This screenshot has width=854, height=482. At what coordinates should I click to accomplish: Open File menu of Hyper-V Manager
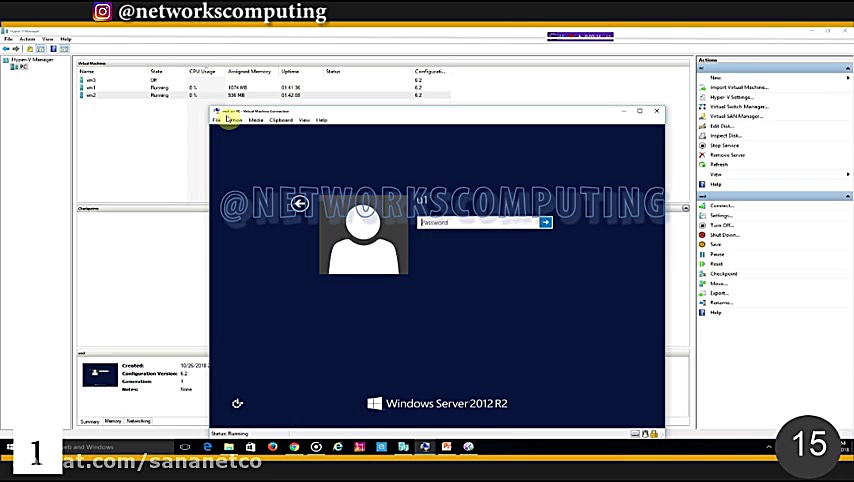click(8, 39)
